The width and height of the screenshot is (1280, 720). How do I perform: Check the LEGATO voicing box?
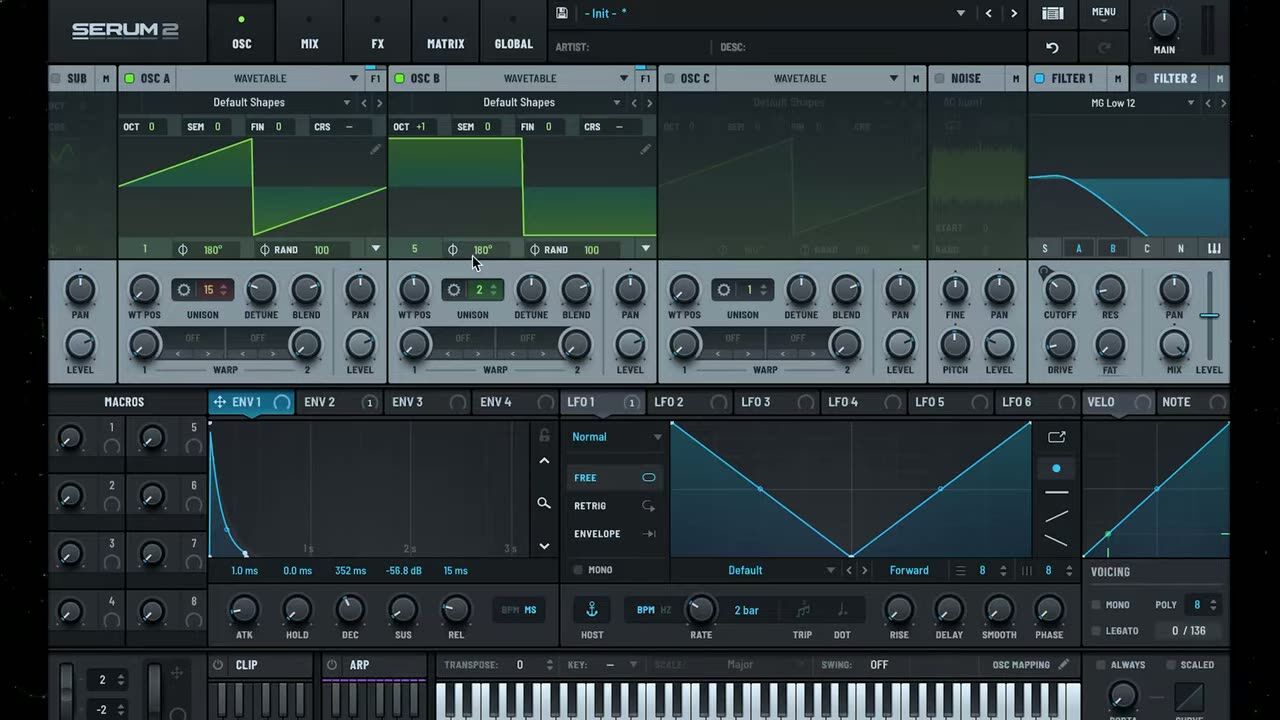(x=1097, y=631)
